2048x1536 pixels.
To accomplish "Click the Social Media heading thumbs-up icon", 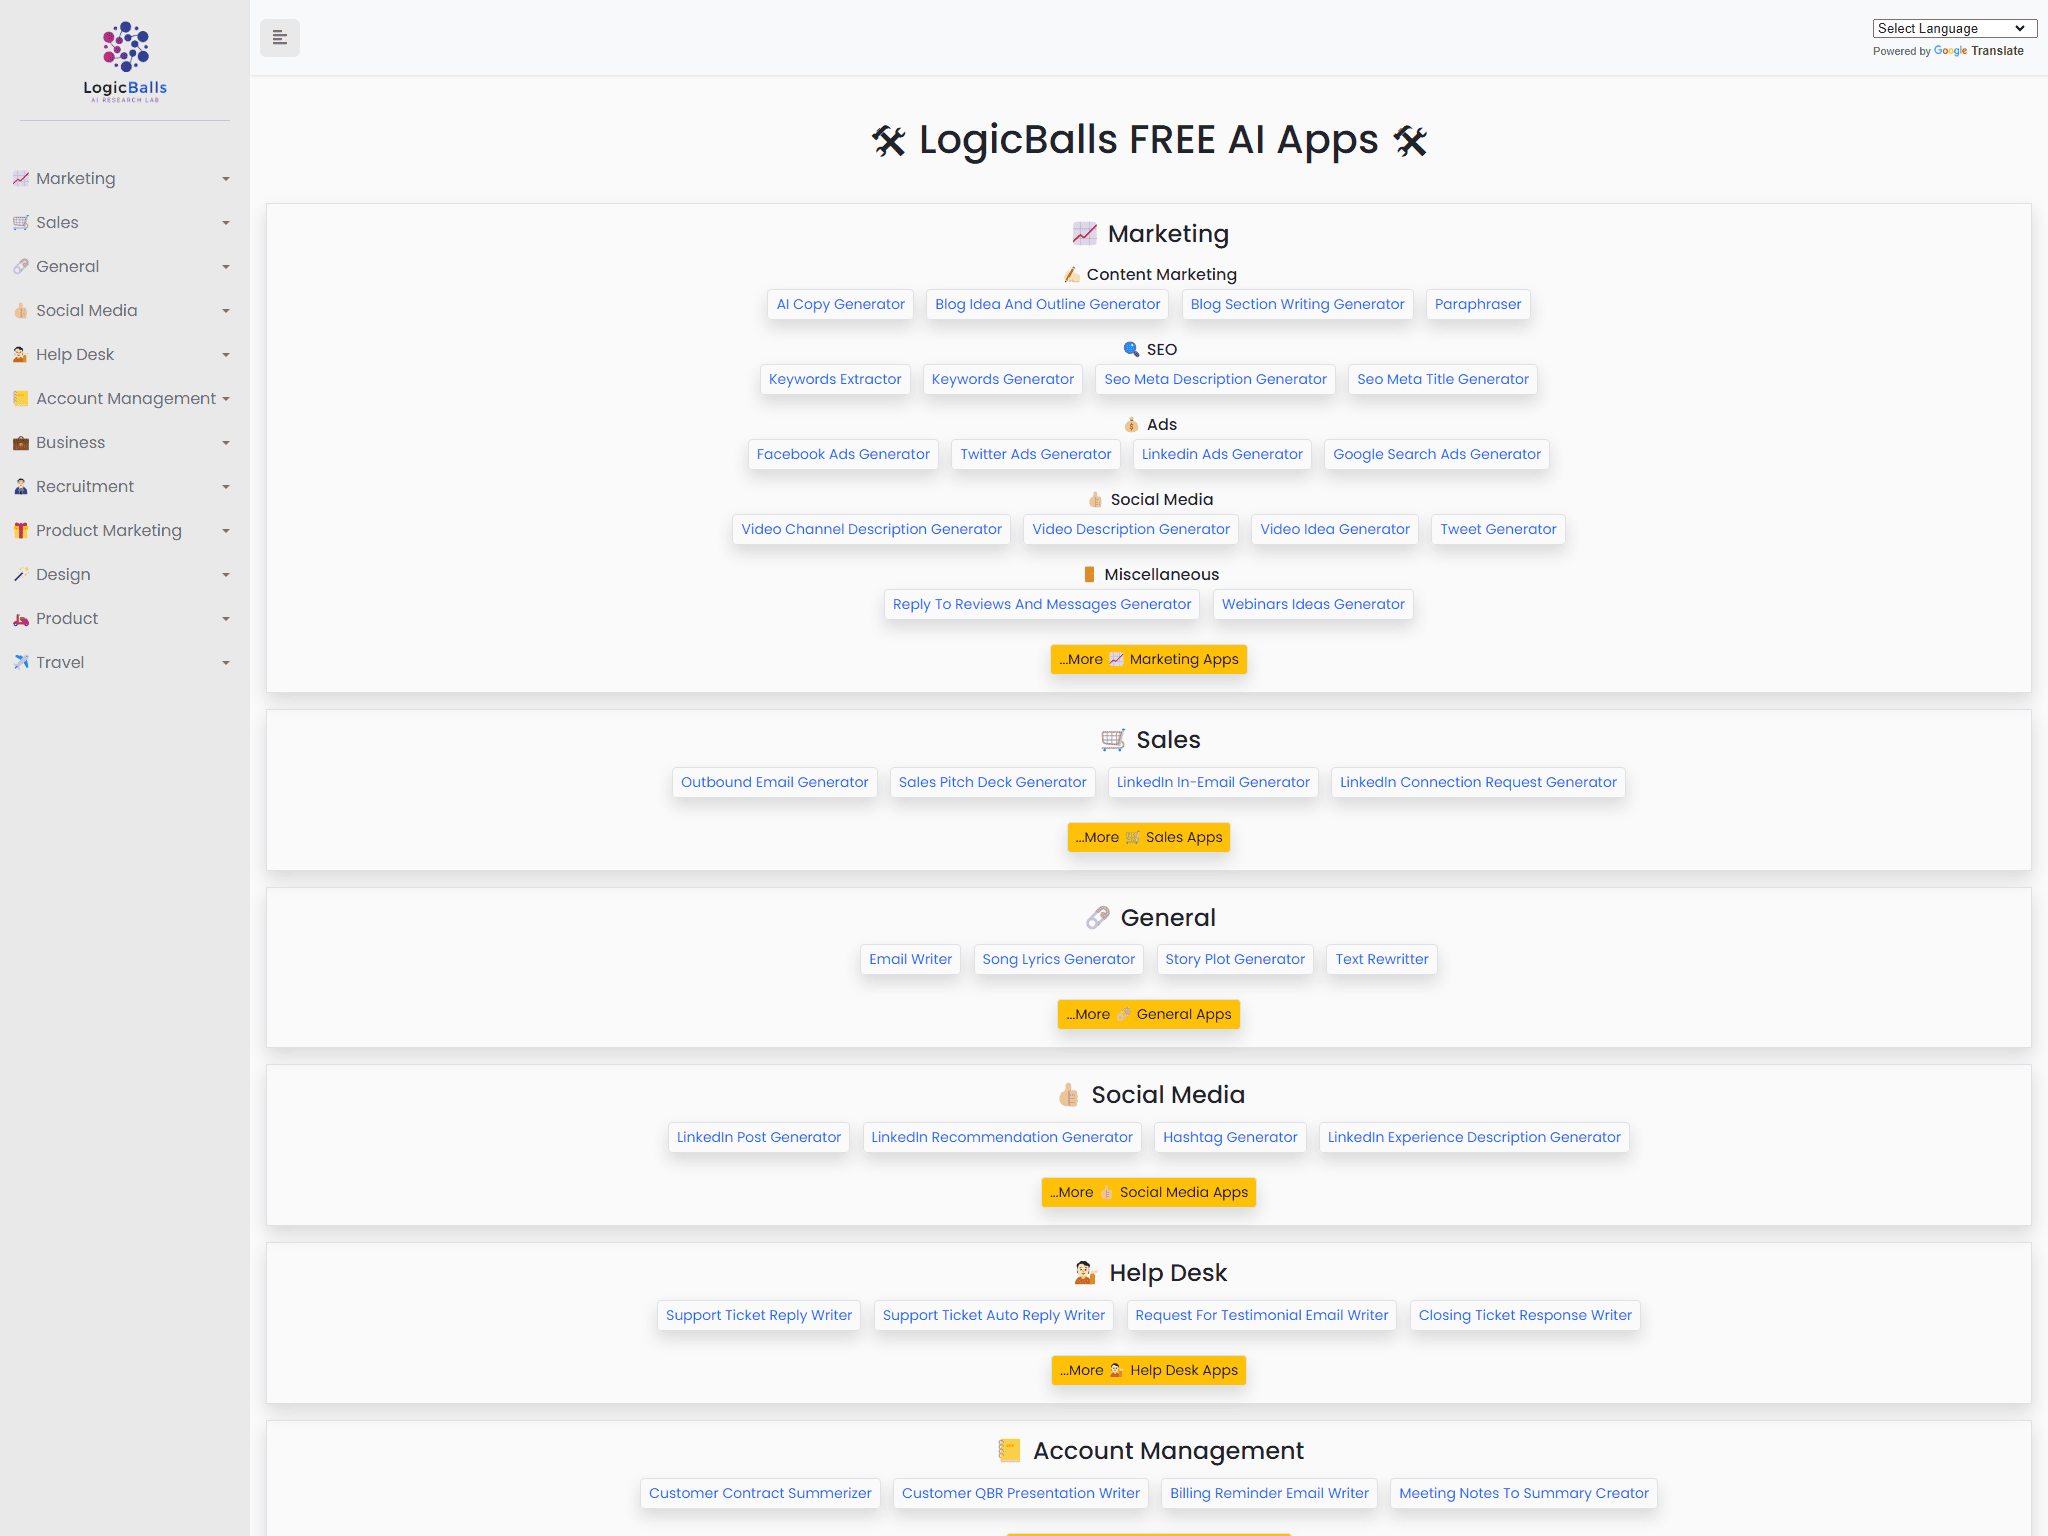I will coord(1069,1095).
